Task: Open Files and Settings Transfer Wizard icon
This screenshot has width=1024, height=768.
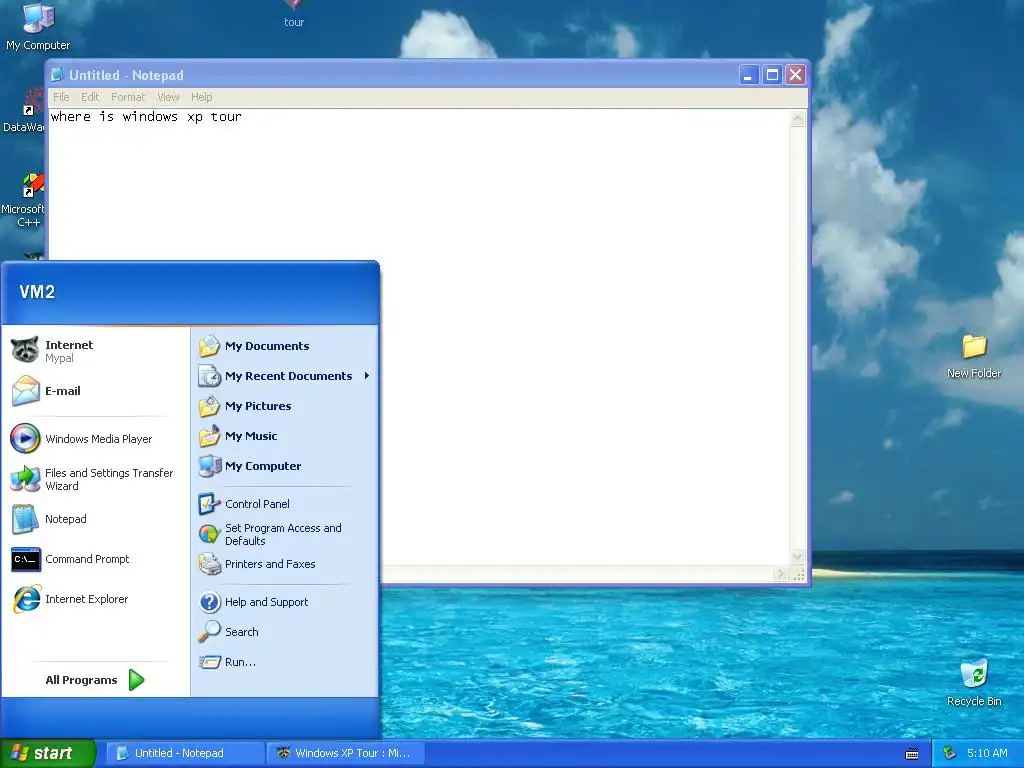Action: click(25, 479)
